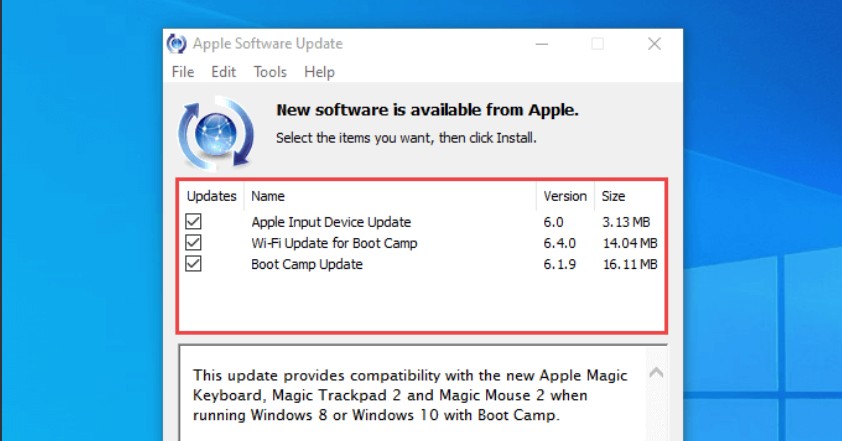
Task: Close the Apple Software Update window
Action: 654,44
